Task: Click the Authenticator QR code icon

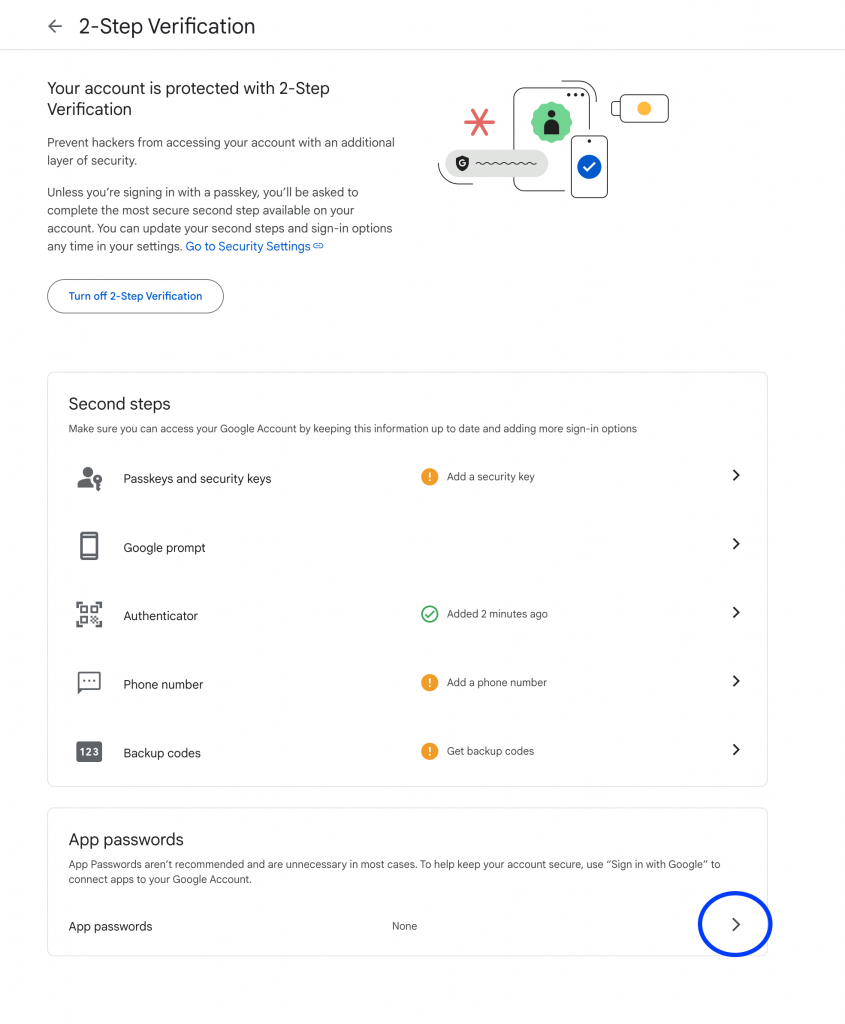Action: click(x=89, y=615)
